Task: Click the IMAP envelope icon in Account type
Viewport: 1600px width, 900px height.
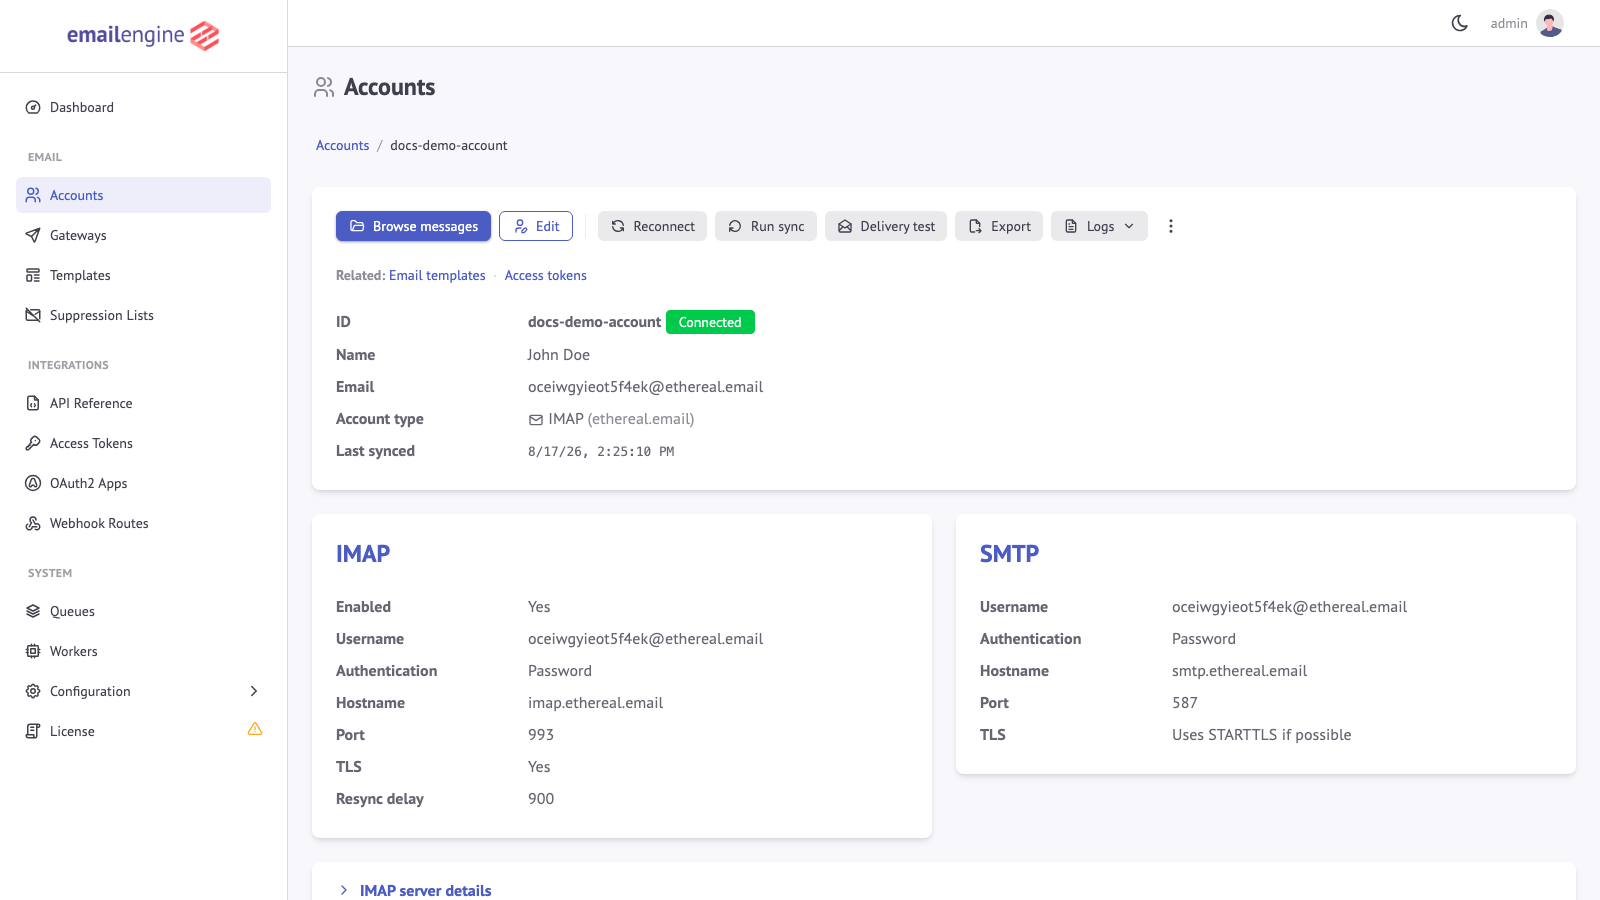Action: click(536, 420)
